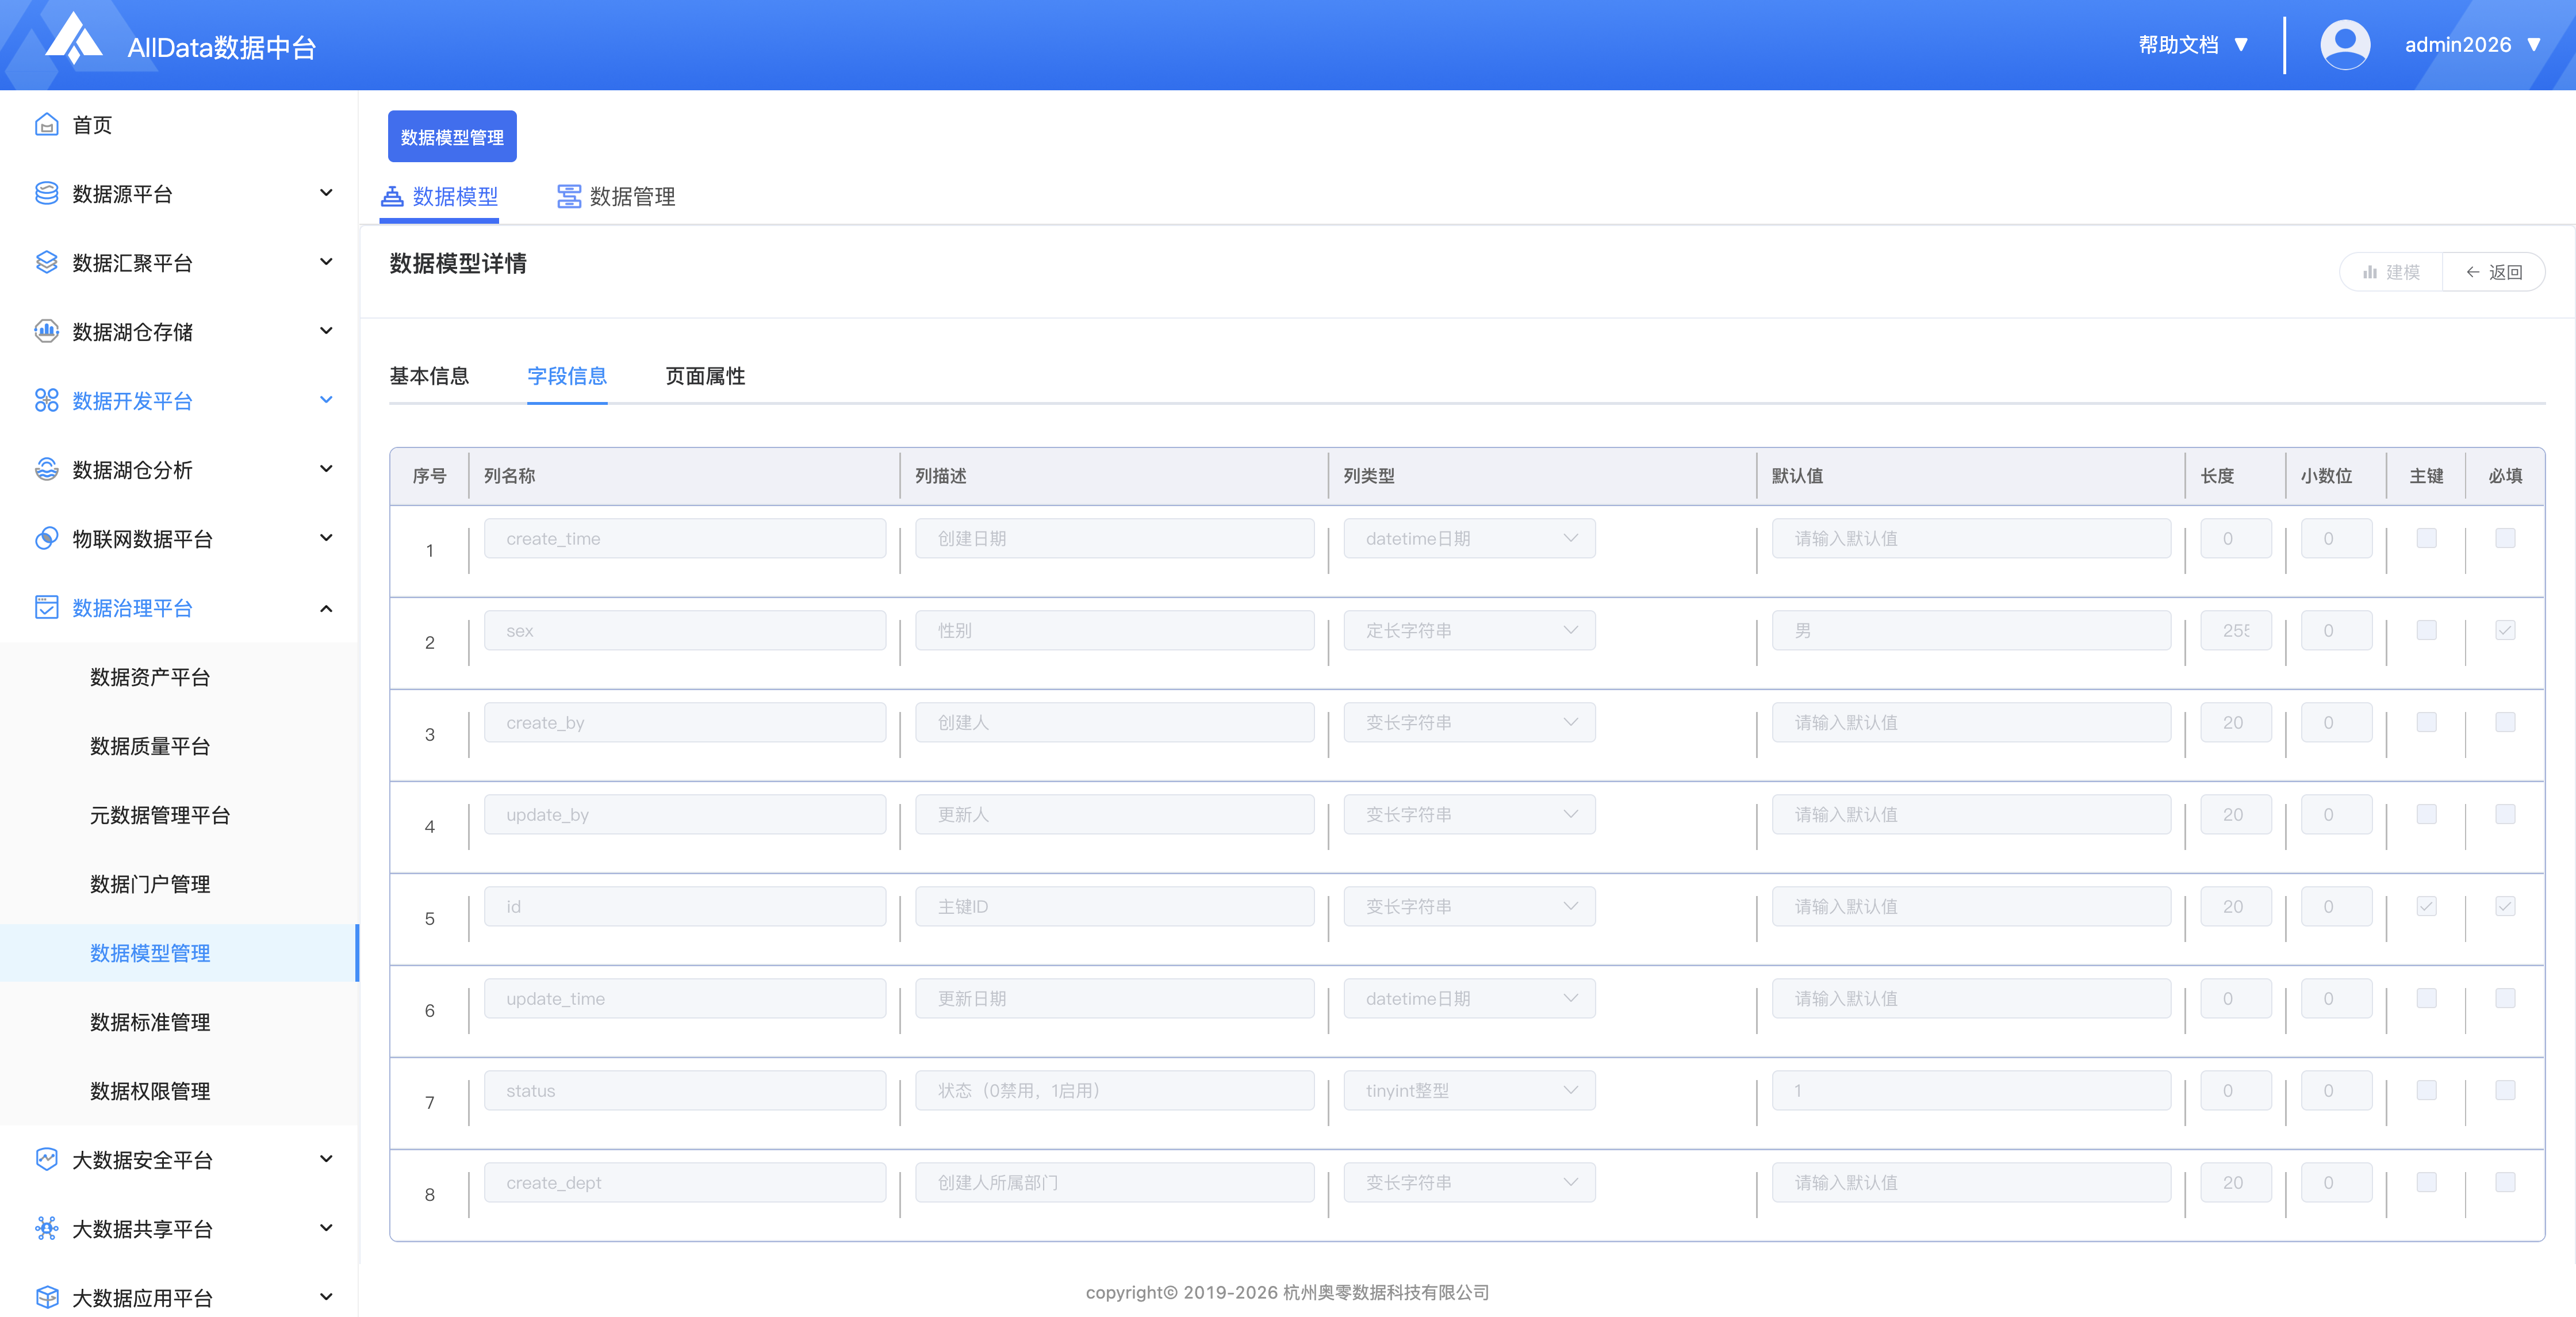The width and height of the screenshot is (2576, 1317).
Task: Open 元数据管理平台 submenu link
Action: [160, 815]
